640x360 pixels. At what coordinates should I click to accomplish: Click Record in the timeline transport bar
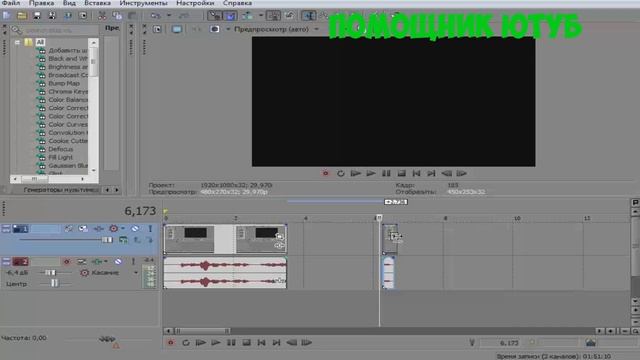click(x=171, y=343)
